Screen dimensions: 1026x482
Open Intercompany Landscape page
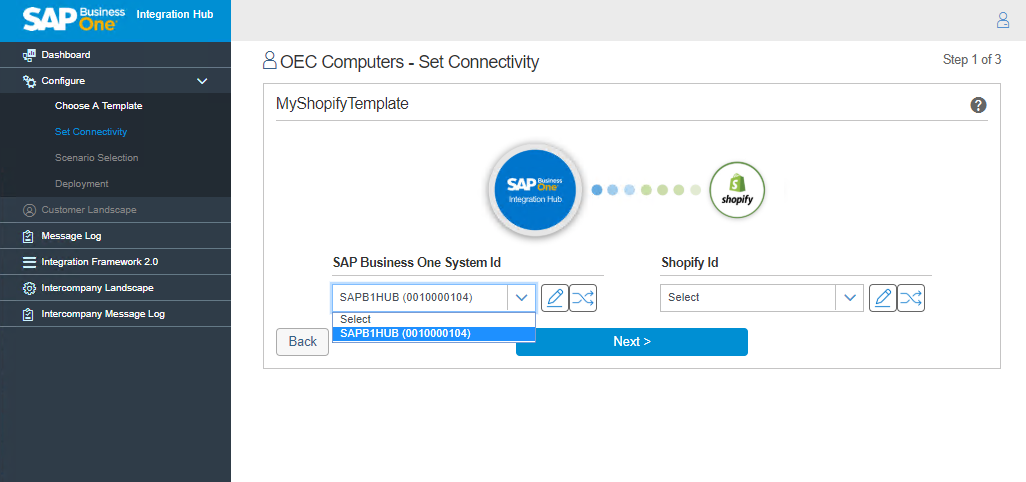click(x=97, y=288)
